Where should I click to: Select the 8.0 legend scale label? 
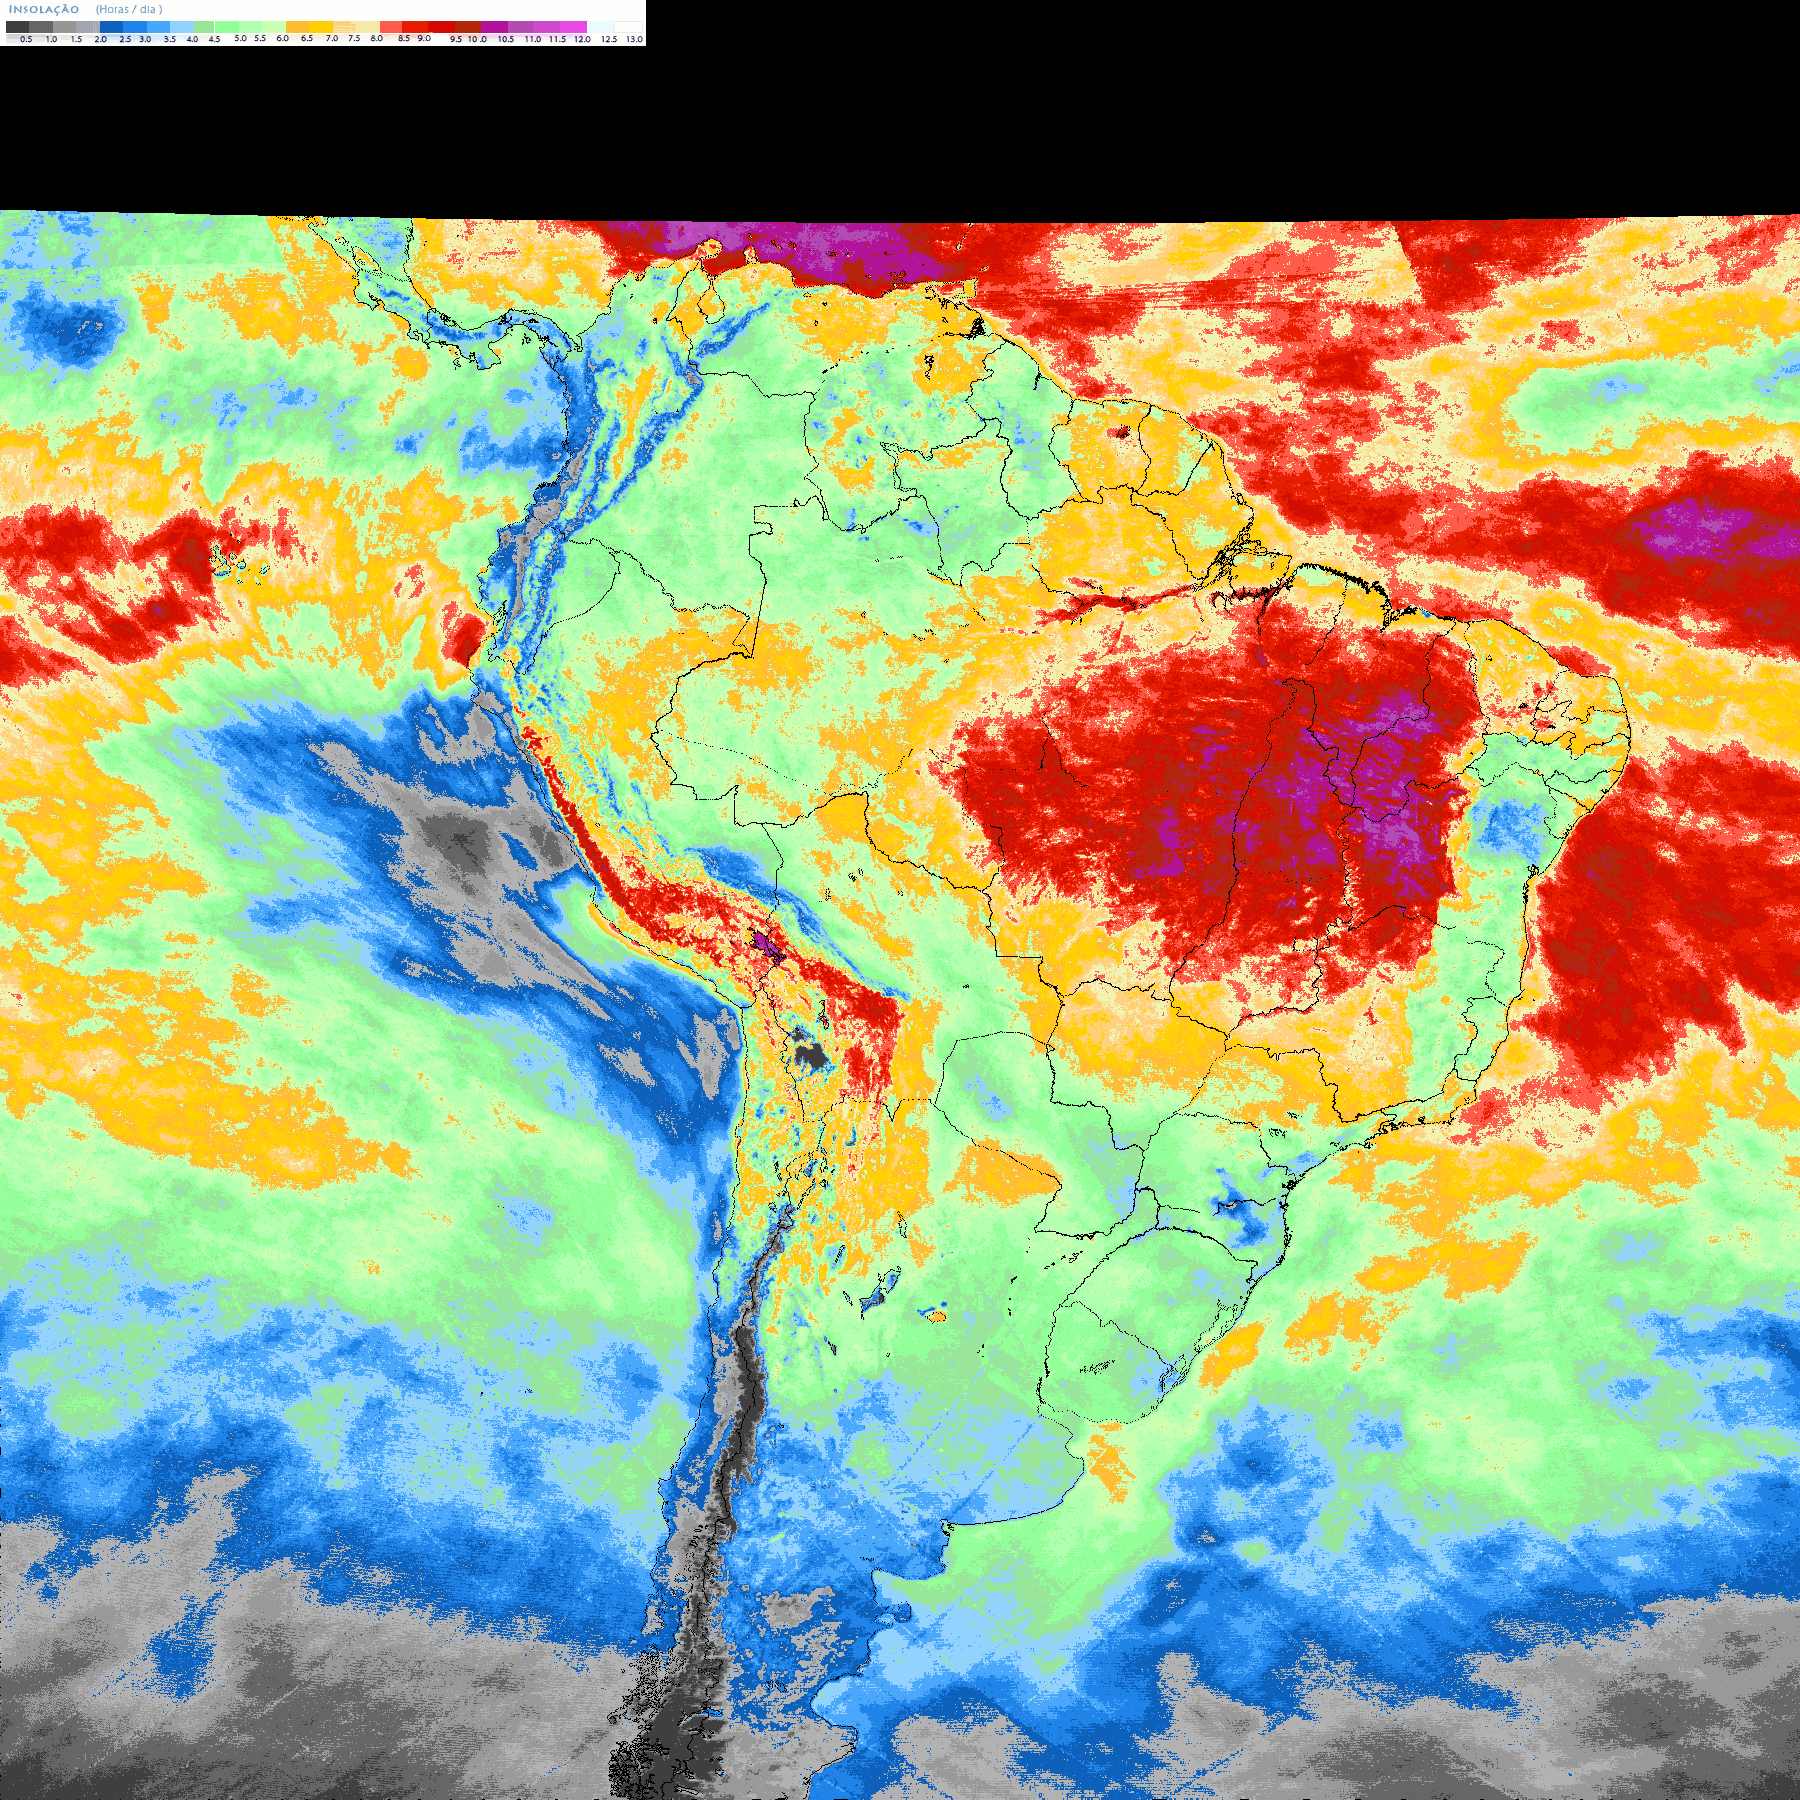376,38
